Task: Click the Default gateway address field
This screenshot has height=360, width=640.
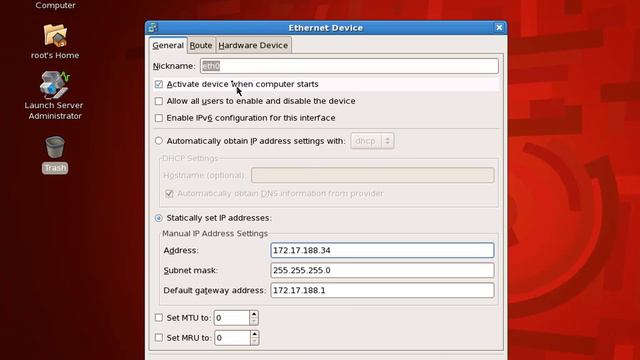Action: coord(382,290)
